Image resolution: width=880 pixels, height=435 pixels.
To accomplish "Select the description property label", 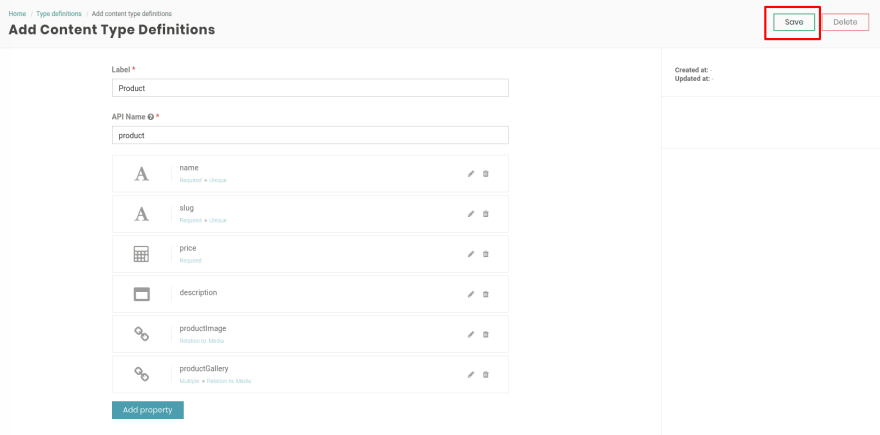I will pyautogui.click(x=198, y=292).
